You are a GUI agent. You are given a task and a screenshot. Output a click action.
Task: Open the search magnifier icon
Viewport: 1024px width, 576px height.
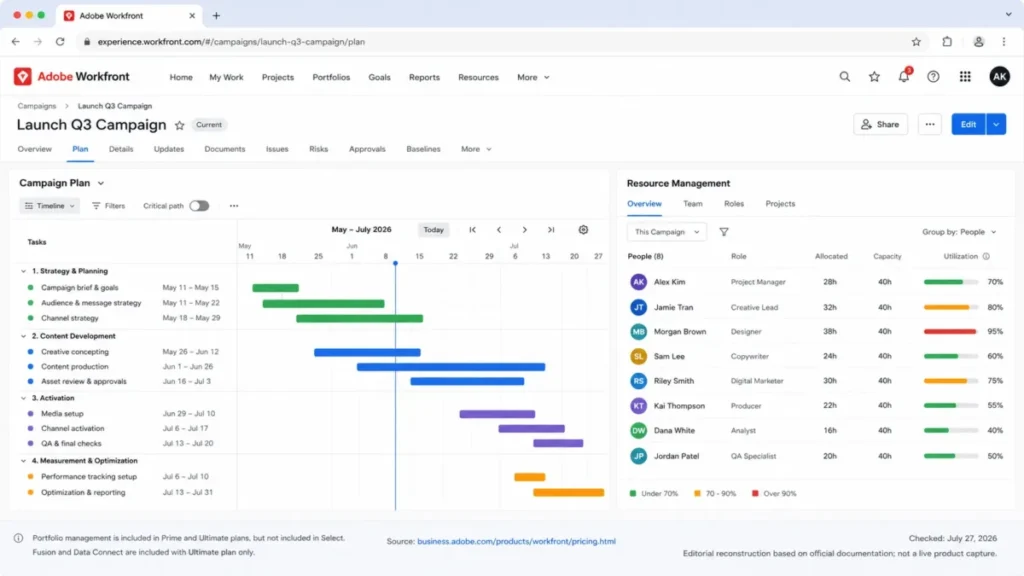(844, 76)
